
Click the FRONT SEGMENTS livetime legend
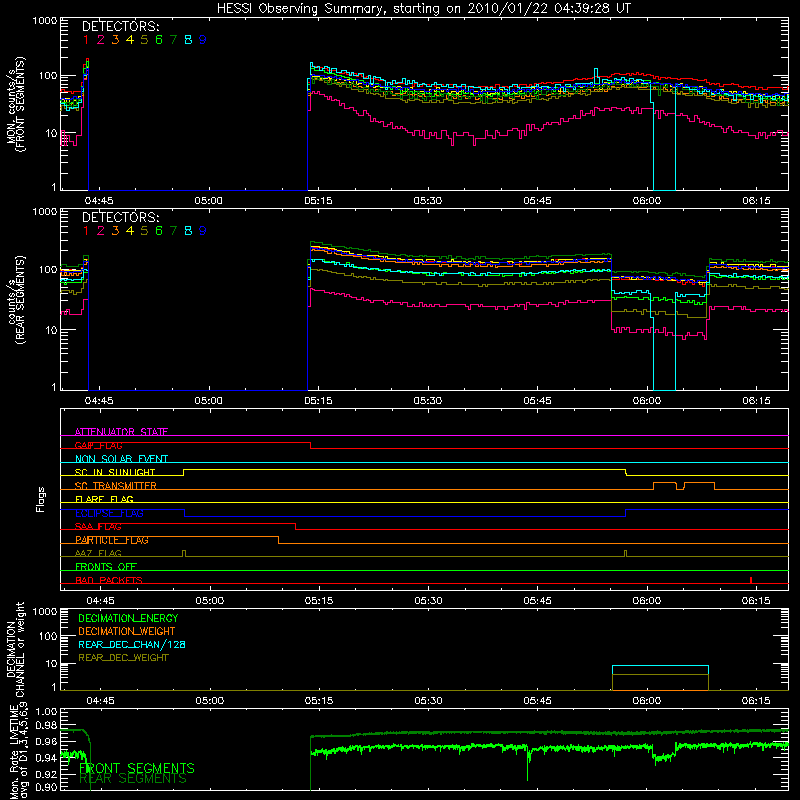click(x=137, y=768)
